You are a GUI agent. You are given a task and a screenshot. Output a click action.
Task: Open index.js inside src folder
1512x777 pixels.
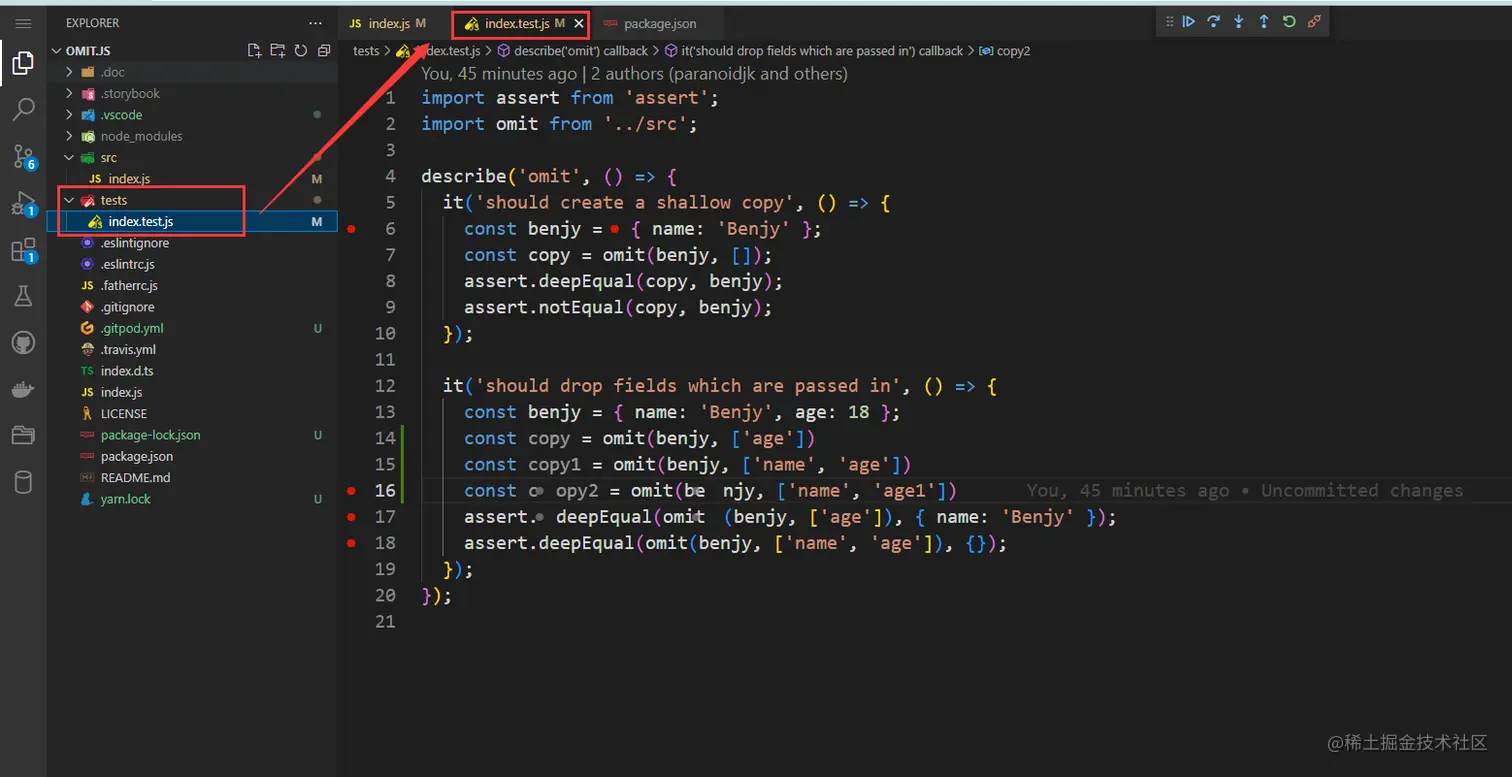193,179
